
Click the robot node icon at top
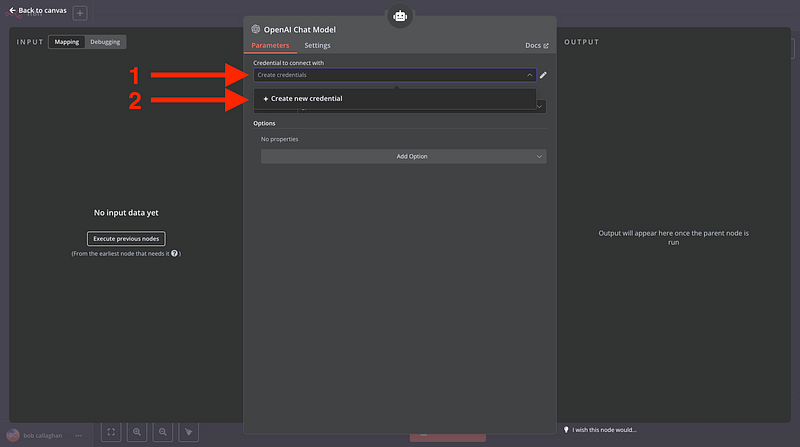point(400,16)
